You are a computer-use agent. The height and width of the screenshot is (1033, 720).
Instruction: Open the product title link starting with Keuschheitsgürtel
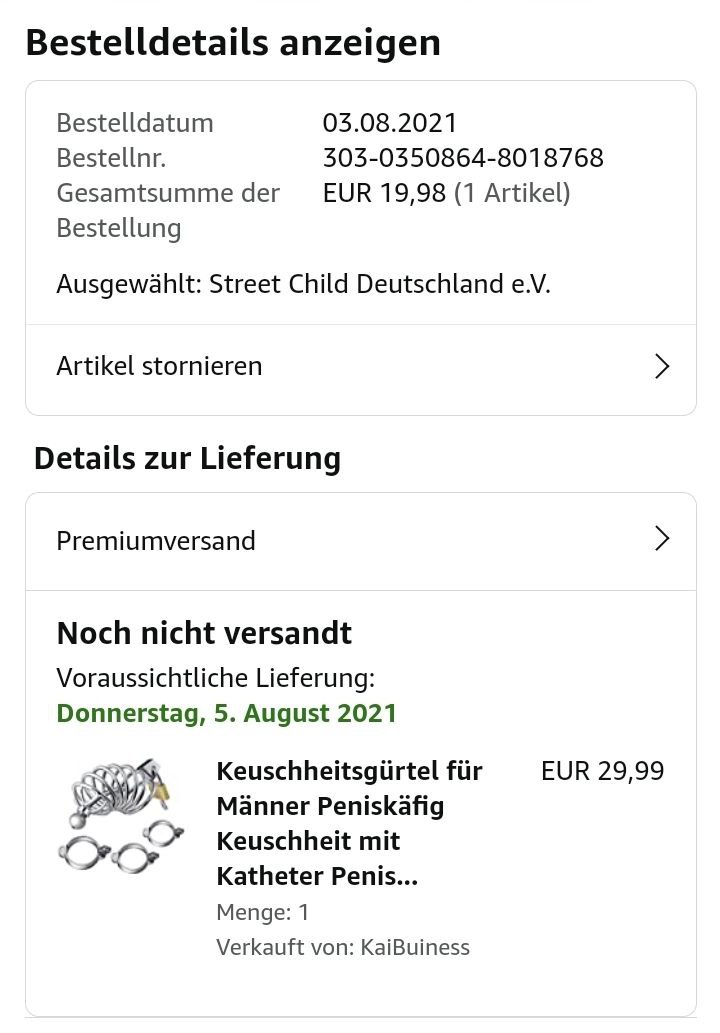pyautogui.click(x=349, y=823)
